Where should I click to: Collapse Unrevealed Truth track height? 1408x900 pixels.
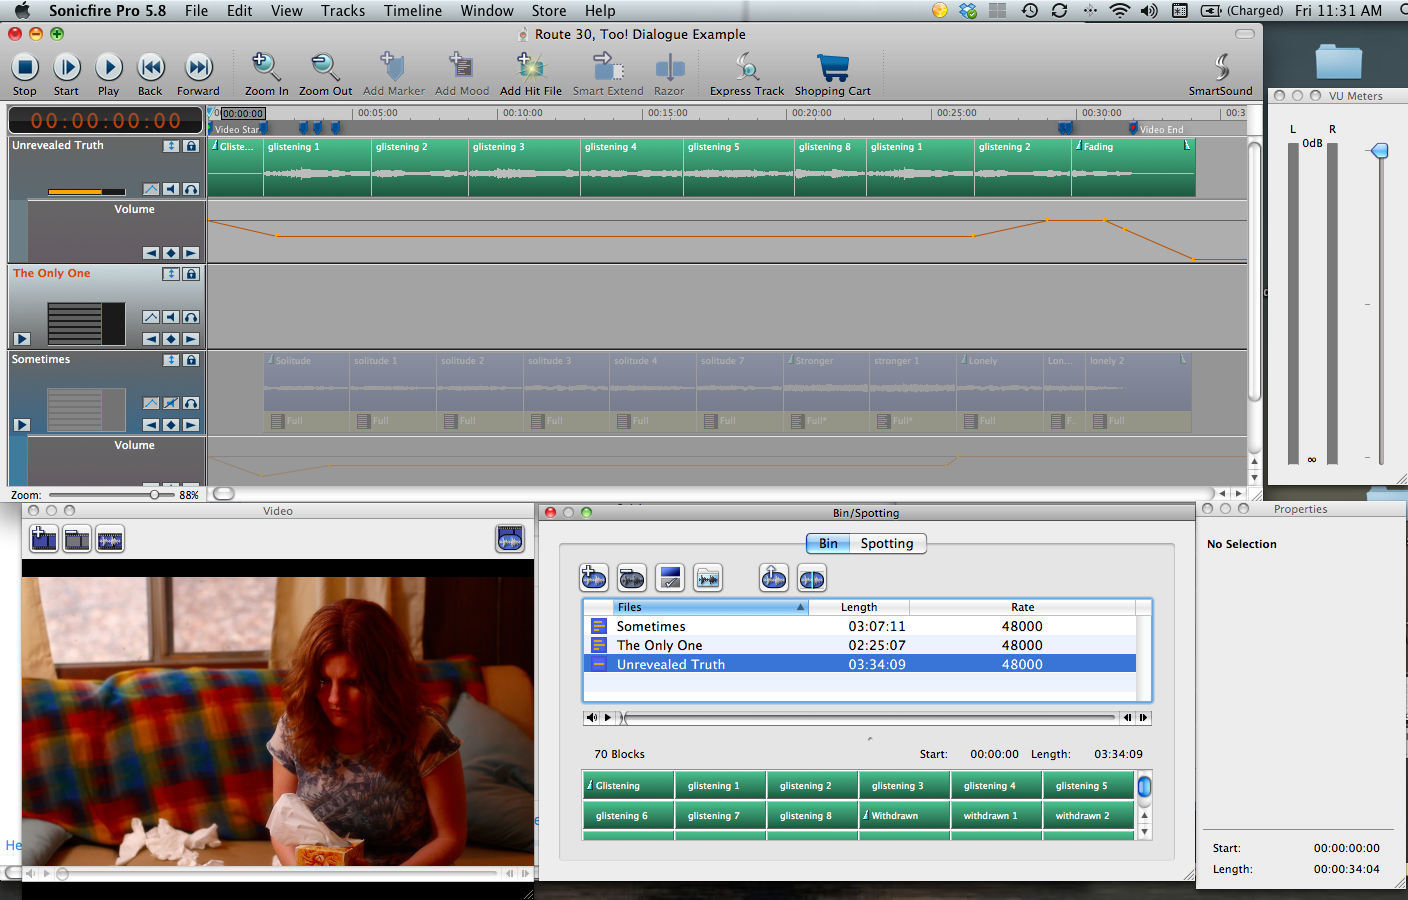[x=171, y=146]
